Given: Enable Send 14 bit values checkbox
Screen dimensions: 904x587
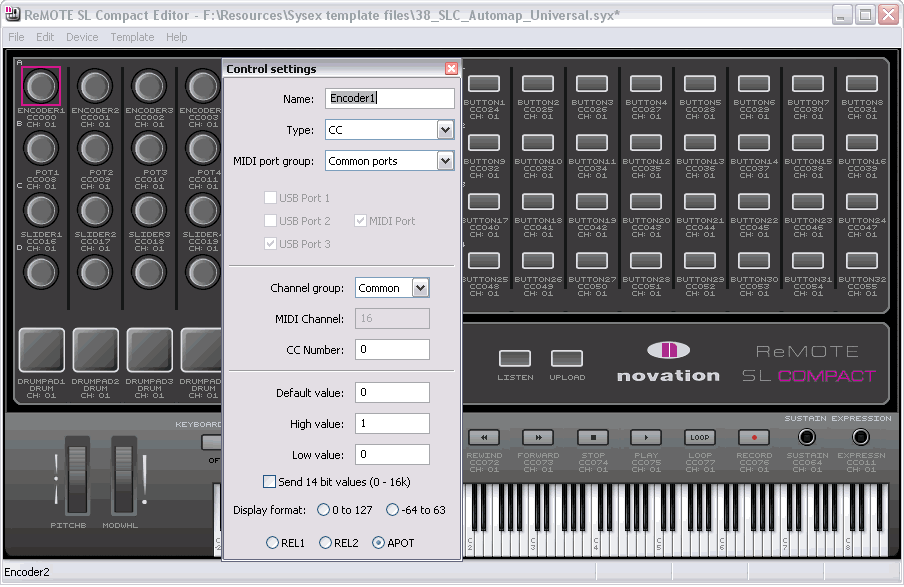Looking at the screenshot, I should coord(269,481).
